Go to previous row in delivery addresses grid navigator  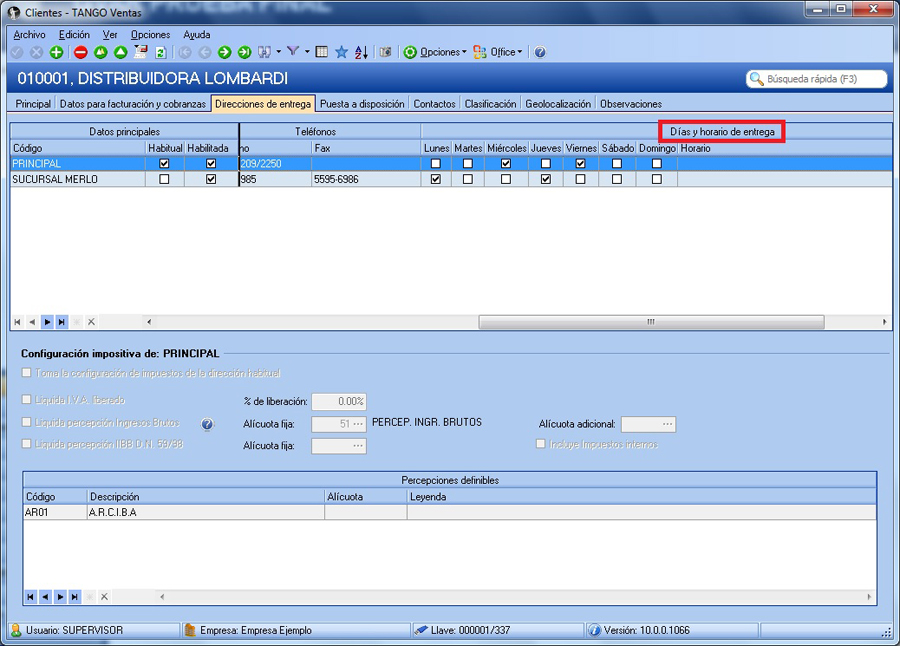pyautogui.click(x=32, y=322)
